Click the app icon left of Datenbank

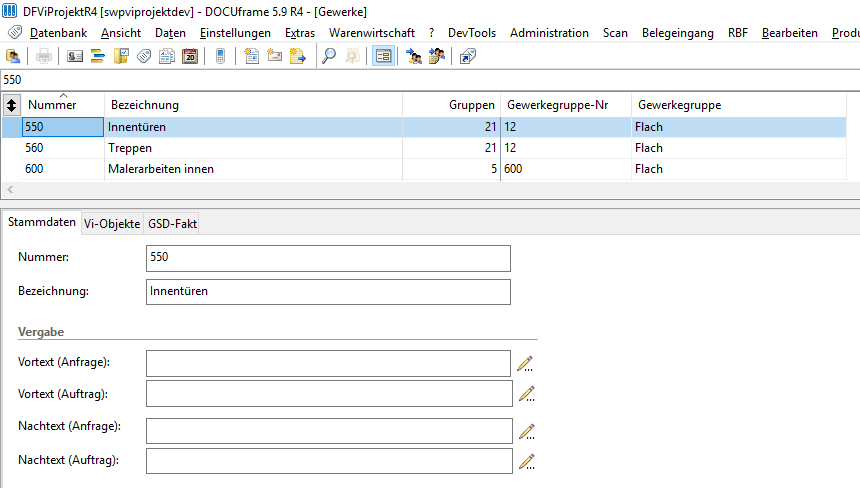[x=15, y=33]
